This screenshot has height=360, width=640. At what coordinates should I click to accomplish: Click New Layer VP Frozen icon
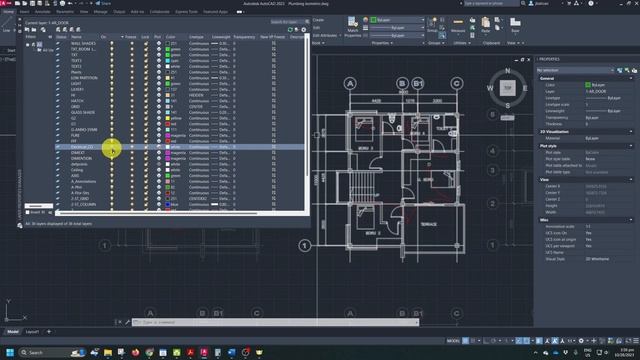tap(64, 29)
